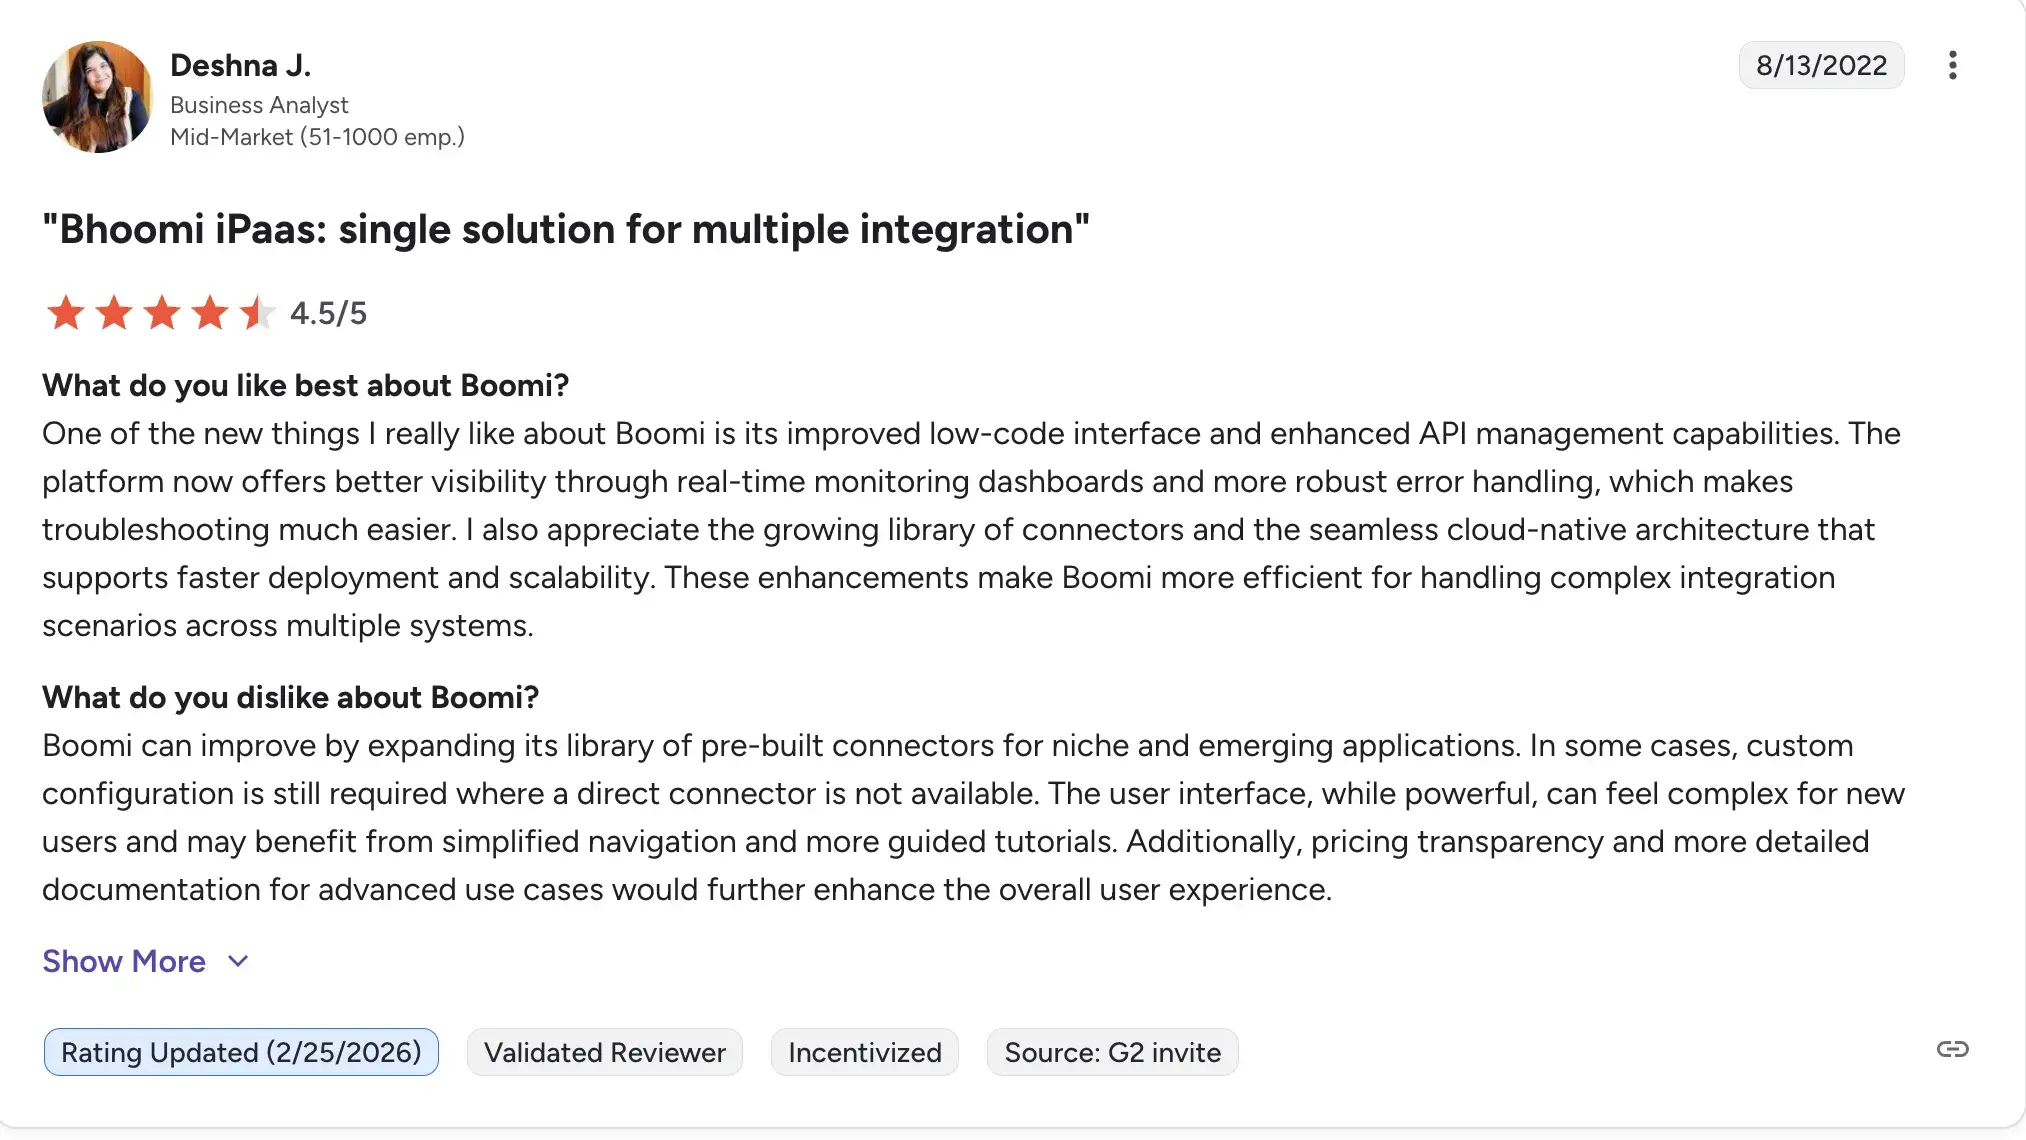Click the 8/13/2022 review date badge

click(x=1821, y=66)
